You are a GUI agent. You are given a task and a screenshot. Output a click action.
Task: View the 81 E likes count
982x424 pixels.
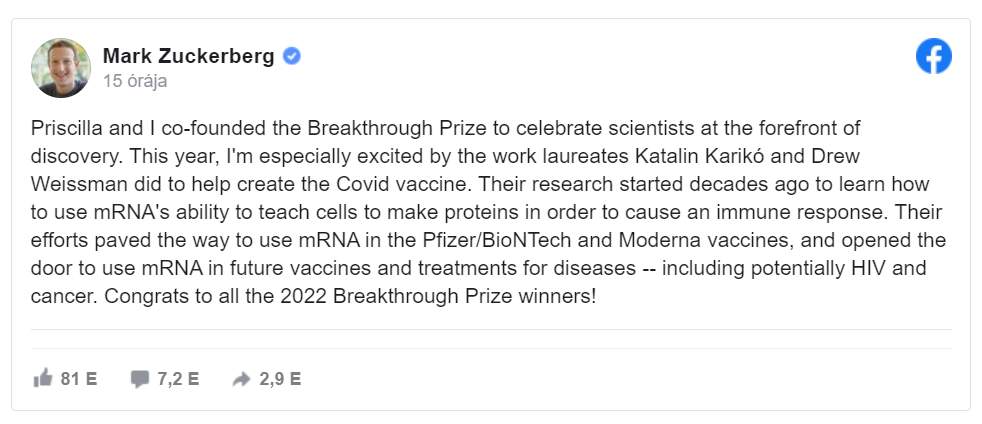tap(79, 378)
